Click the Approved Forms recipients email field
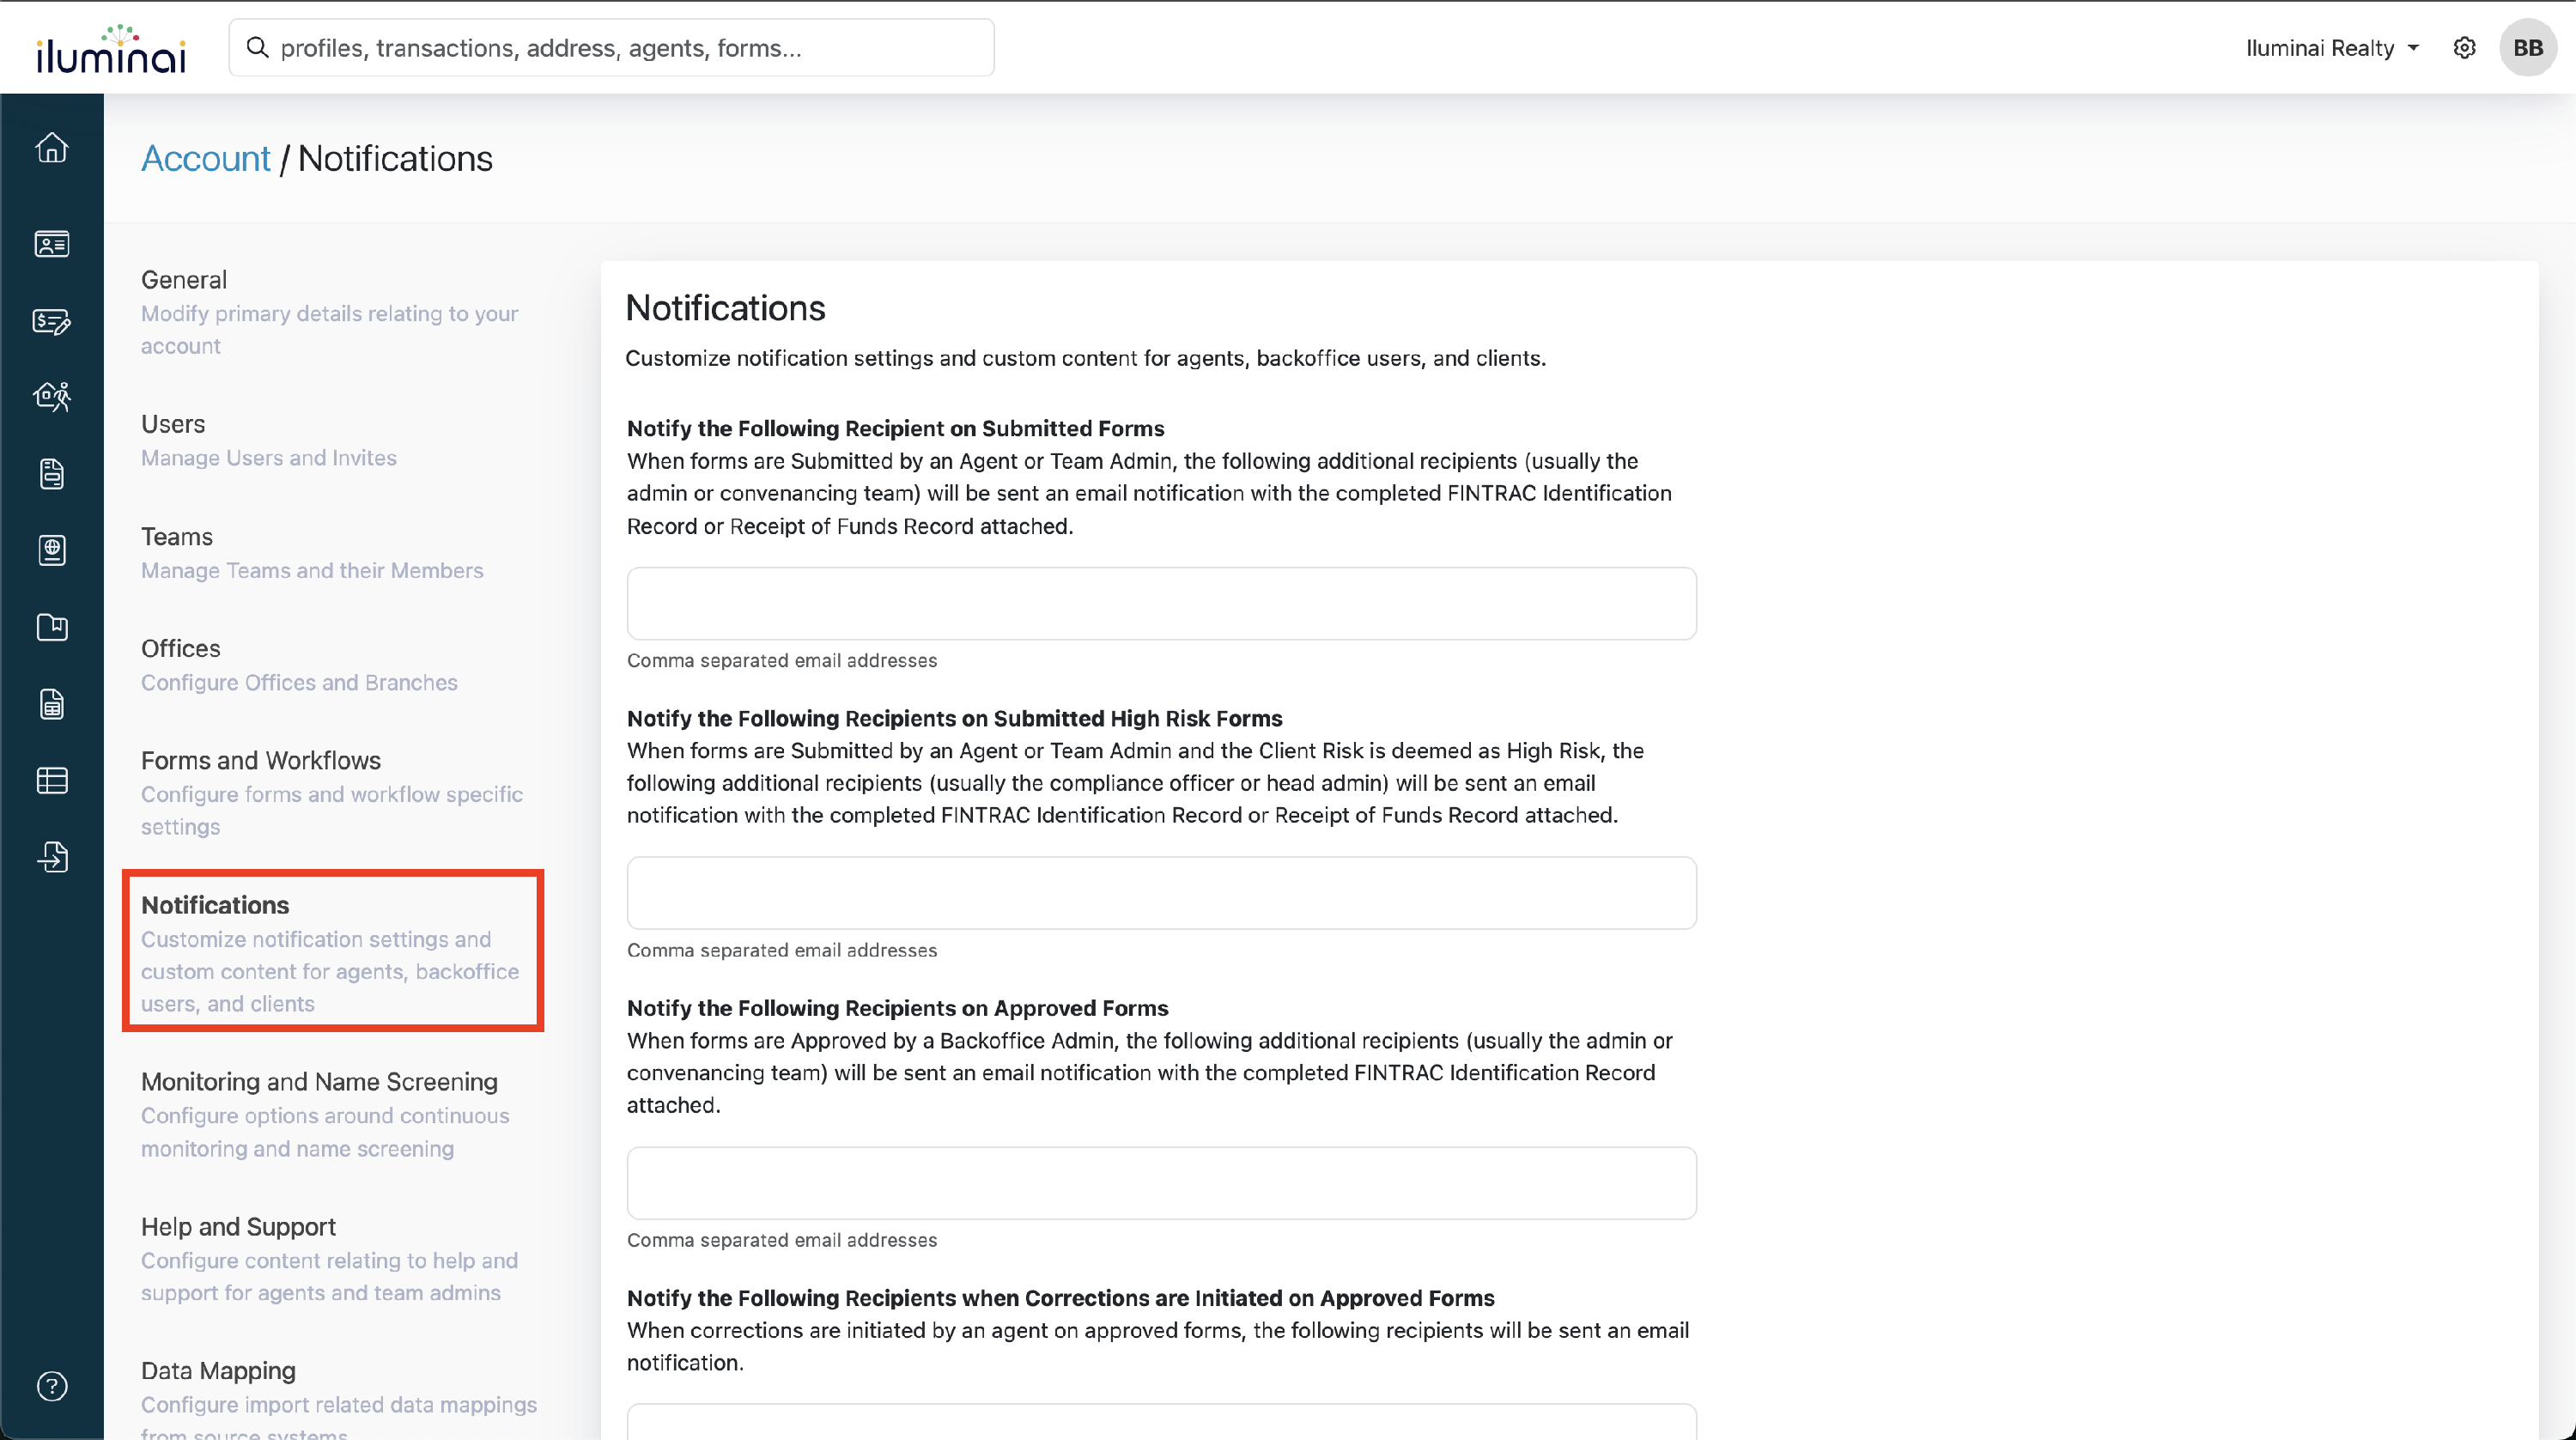Image resolution: width=2576 pixels, height=1440 pixels. click(x=1161, y=1183)
